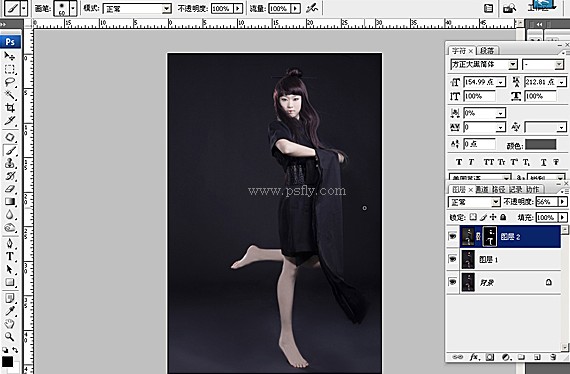Image resolution: width=570 pixels, height=374 pixels.
Task: Select the Zoom tool
Action: 10,337
